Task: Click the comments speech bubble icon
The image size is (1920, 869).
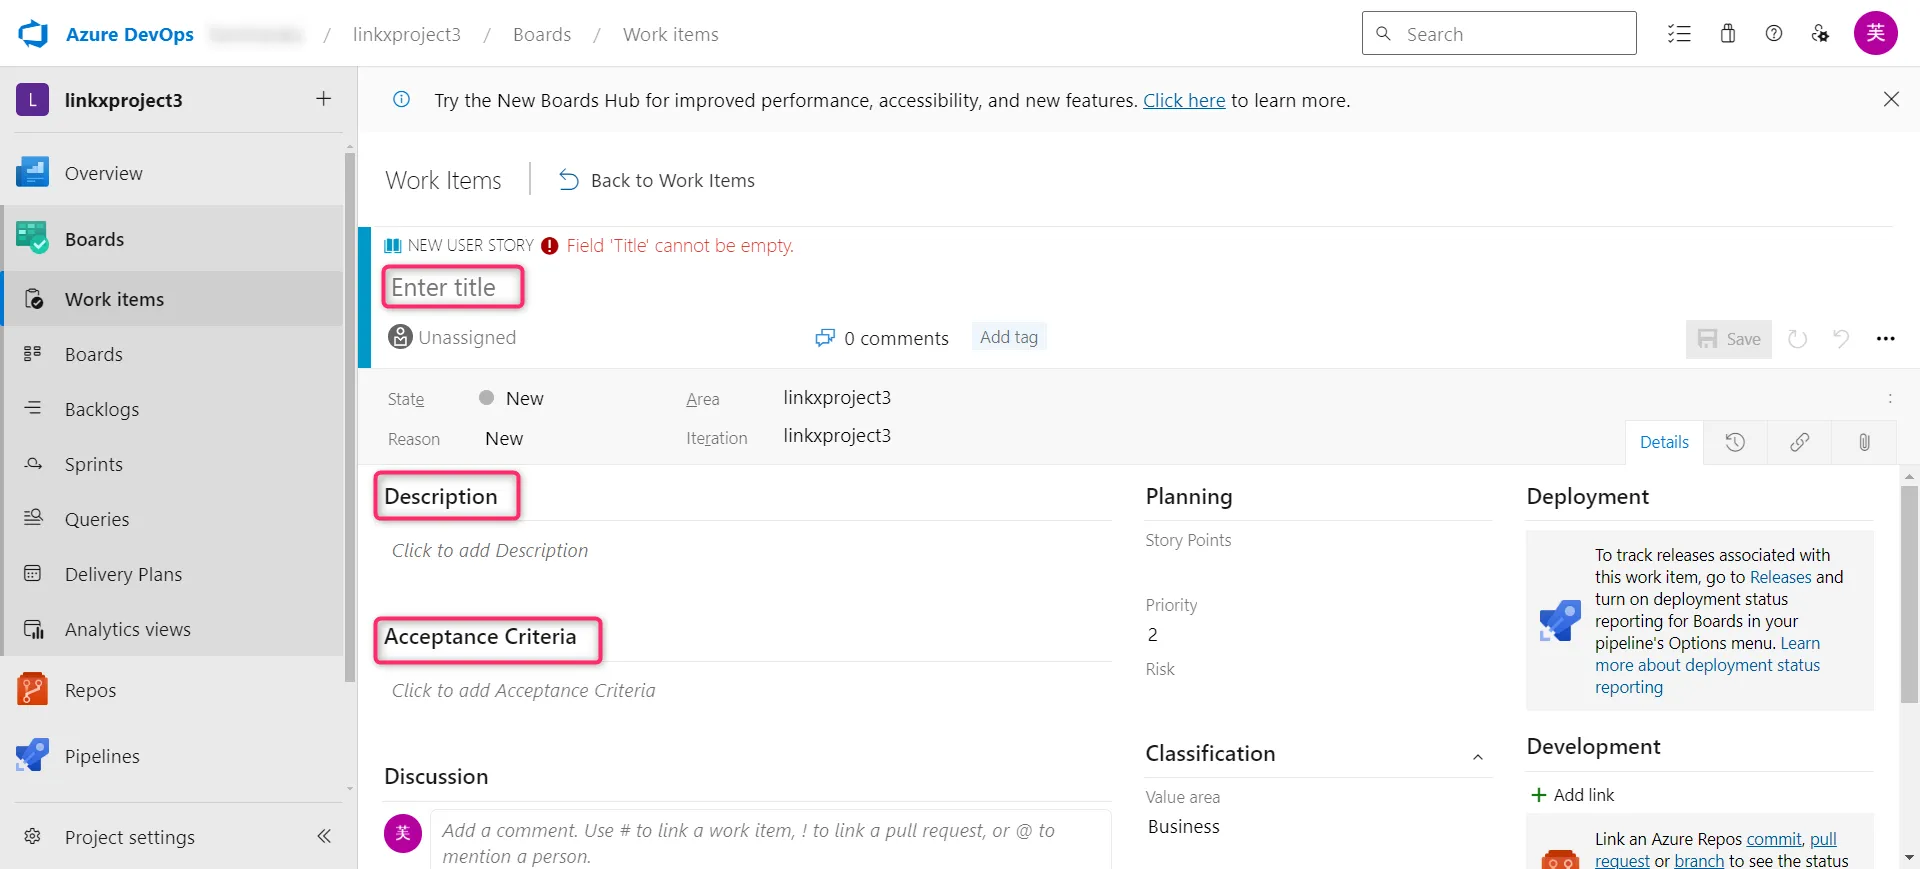Action: coord(825,338)
